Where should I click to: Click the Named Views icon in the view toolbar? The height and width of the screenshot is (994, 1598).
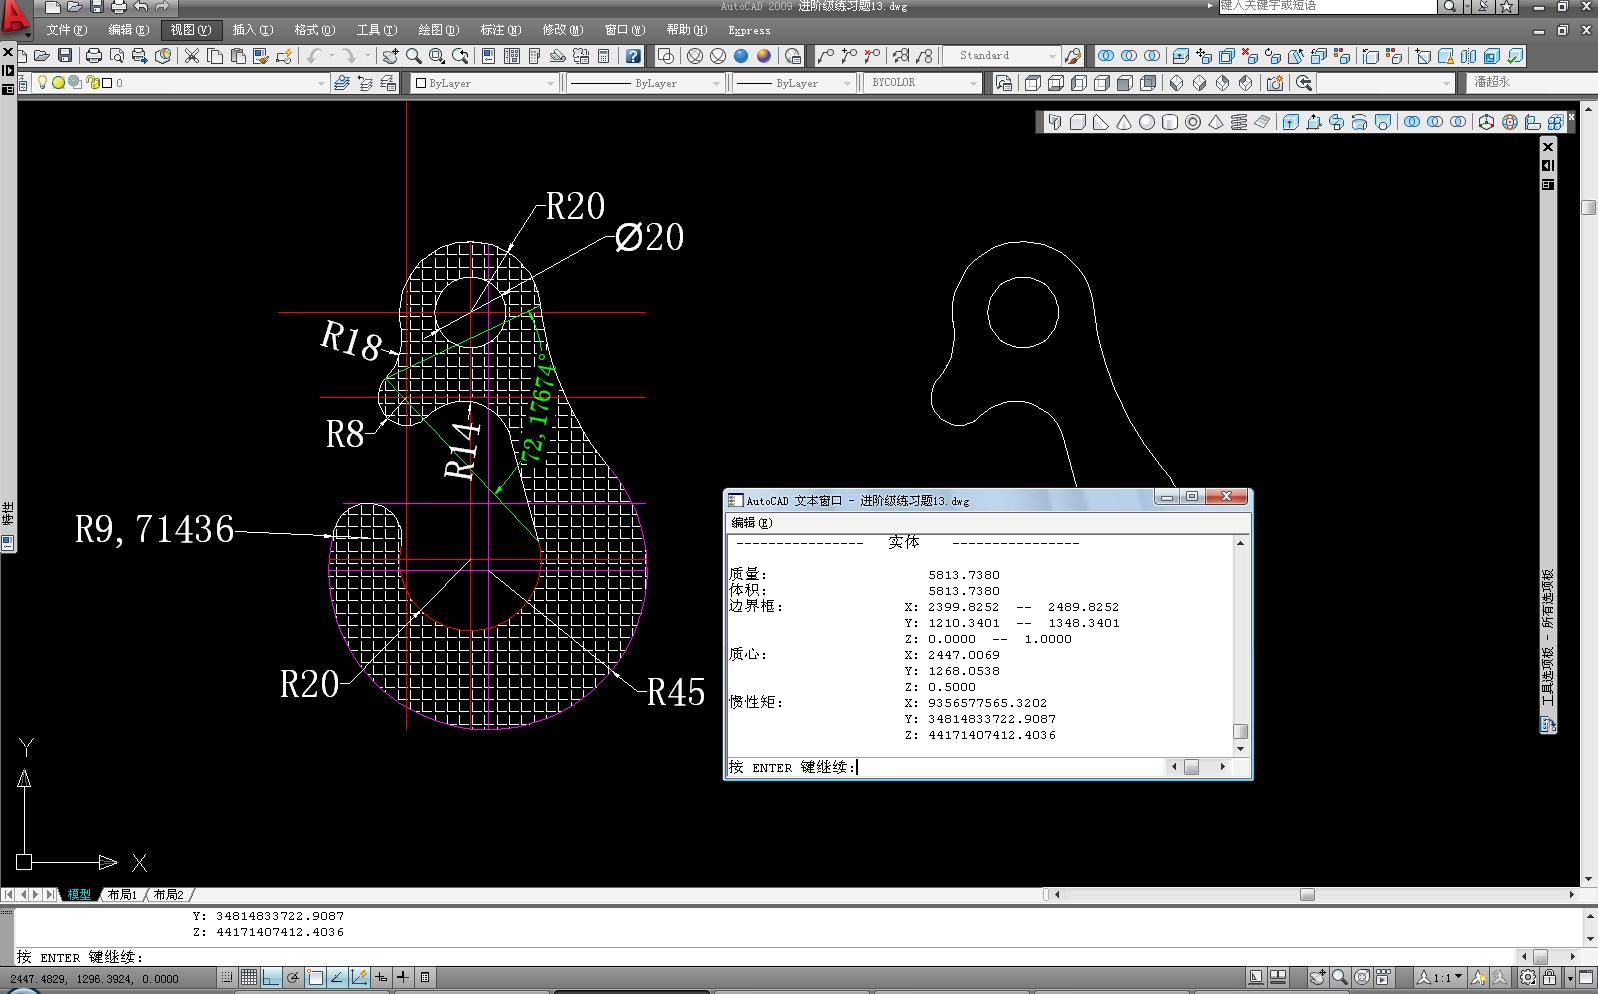click(x=1004, y=83)
